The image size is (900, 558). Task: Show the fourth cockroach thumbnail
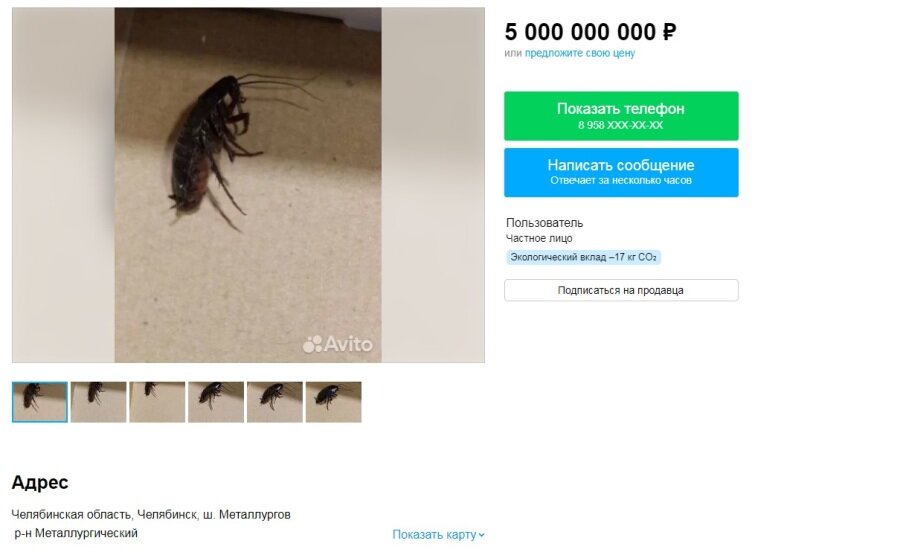click(216, 402)
